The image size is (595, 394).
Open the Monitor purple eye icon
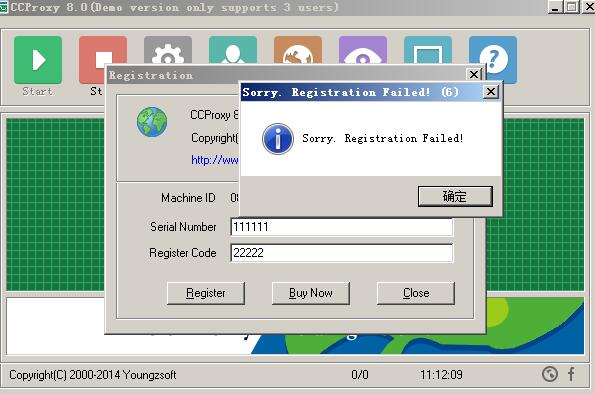coord(363,50)
